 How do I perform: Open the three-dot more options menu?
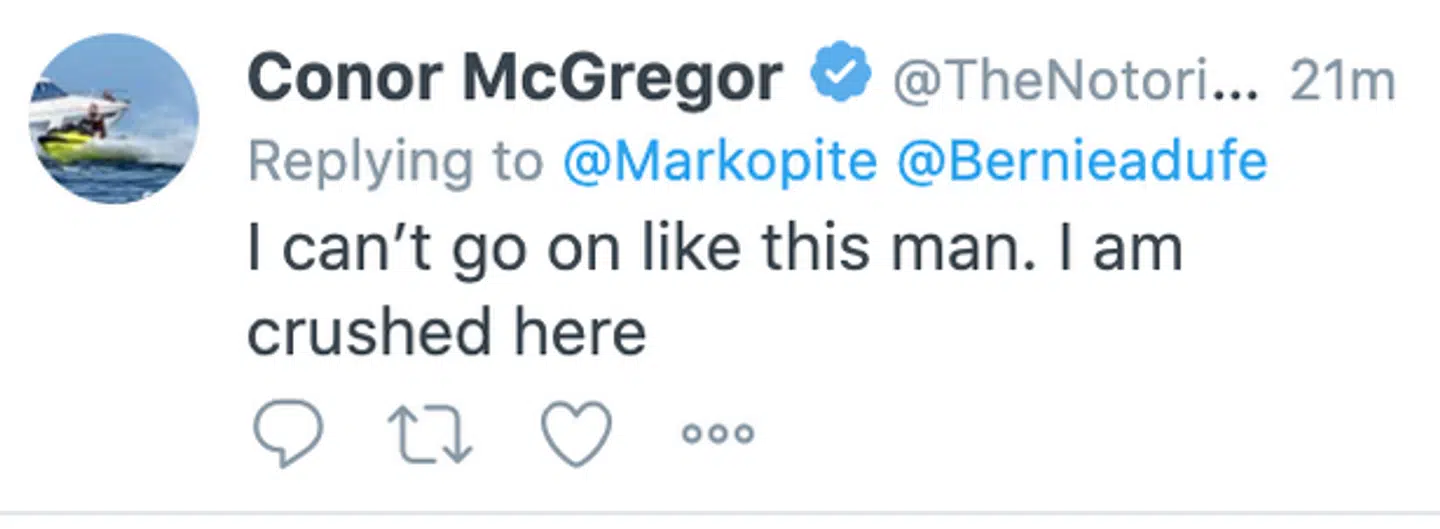tap(717, 434)
